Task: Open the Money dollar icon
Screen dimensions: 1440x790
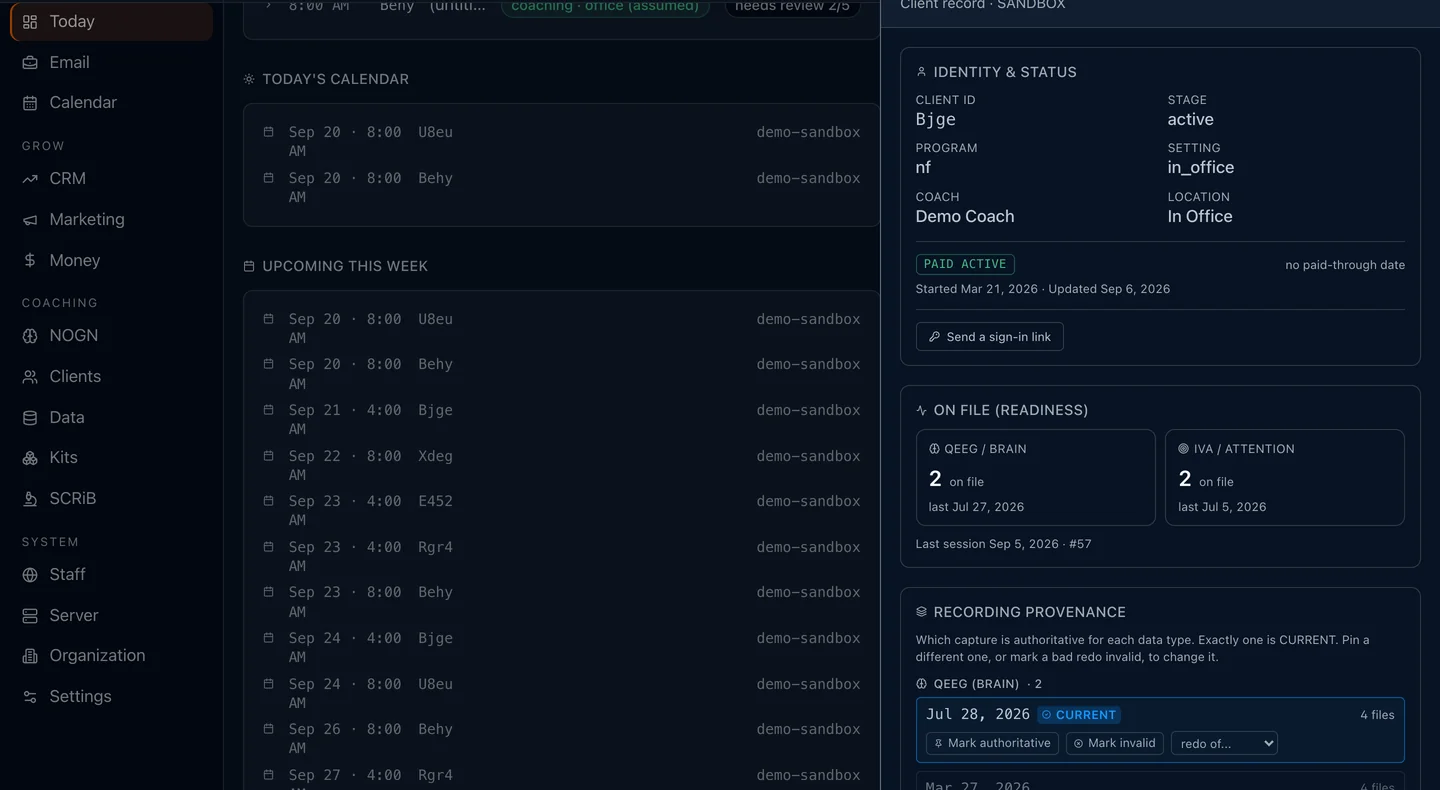Action: click(x=30, y=260)
